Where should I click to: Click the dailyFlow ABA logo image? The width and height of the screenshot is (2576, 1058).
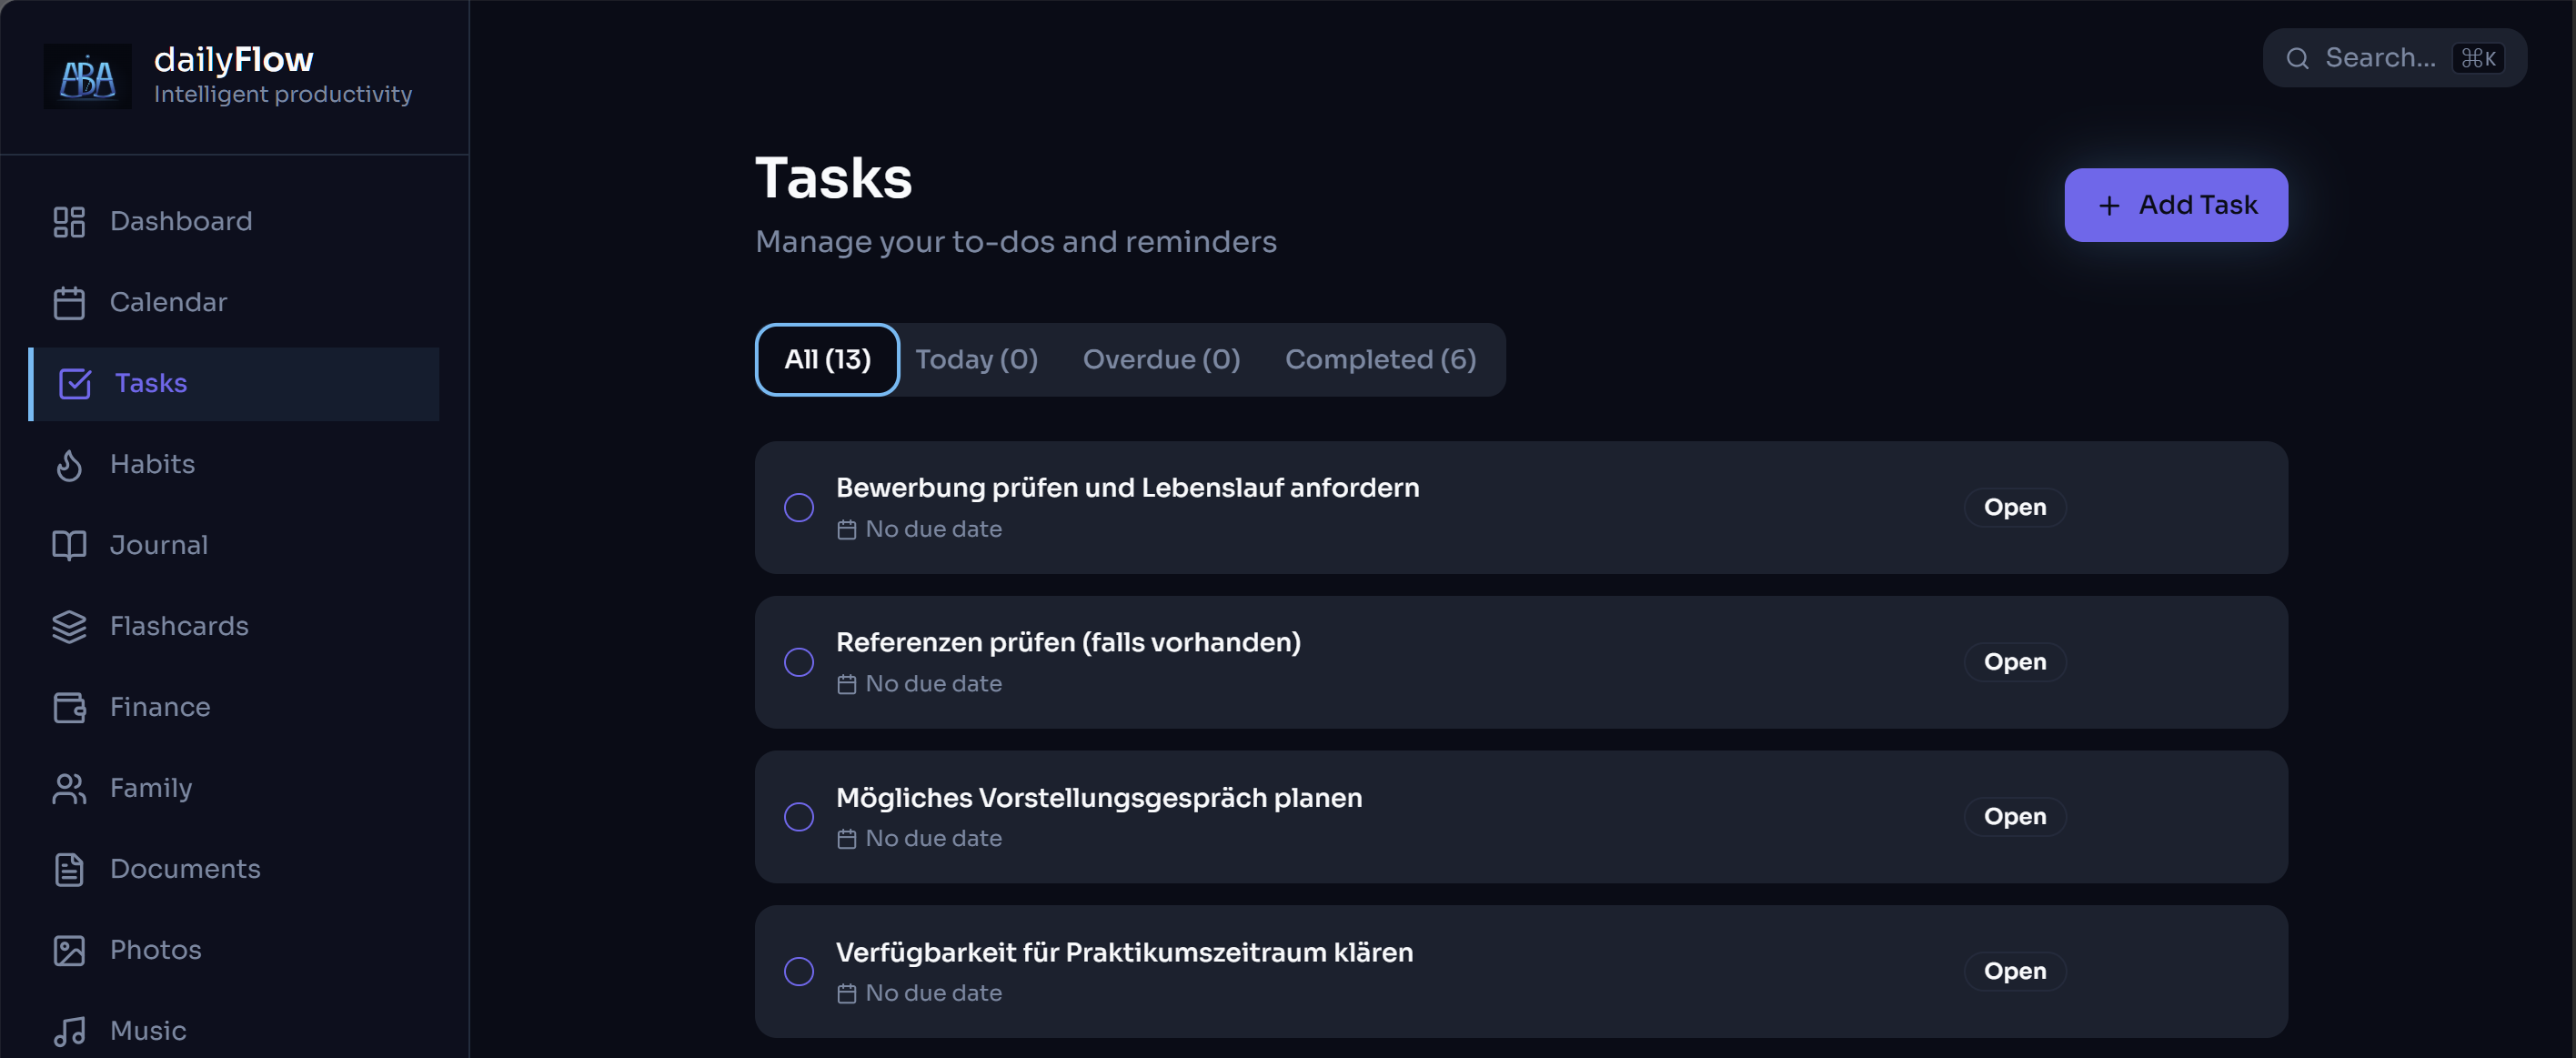coord(88,77)
